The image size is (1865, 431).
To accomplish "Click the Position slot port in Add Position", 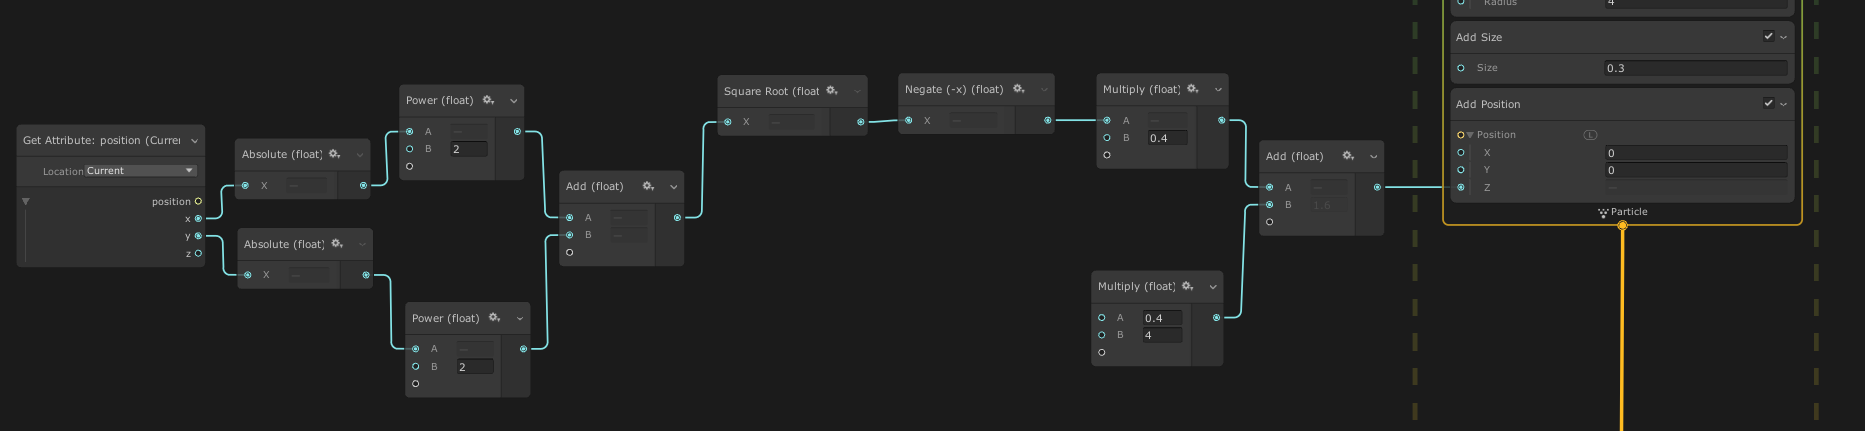I will (x=1460, y=135).
